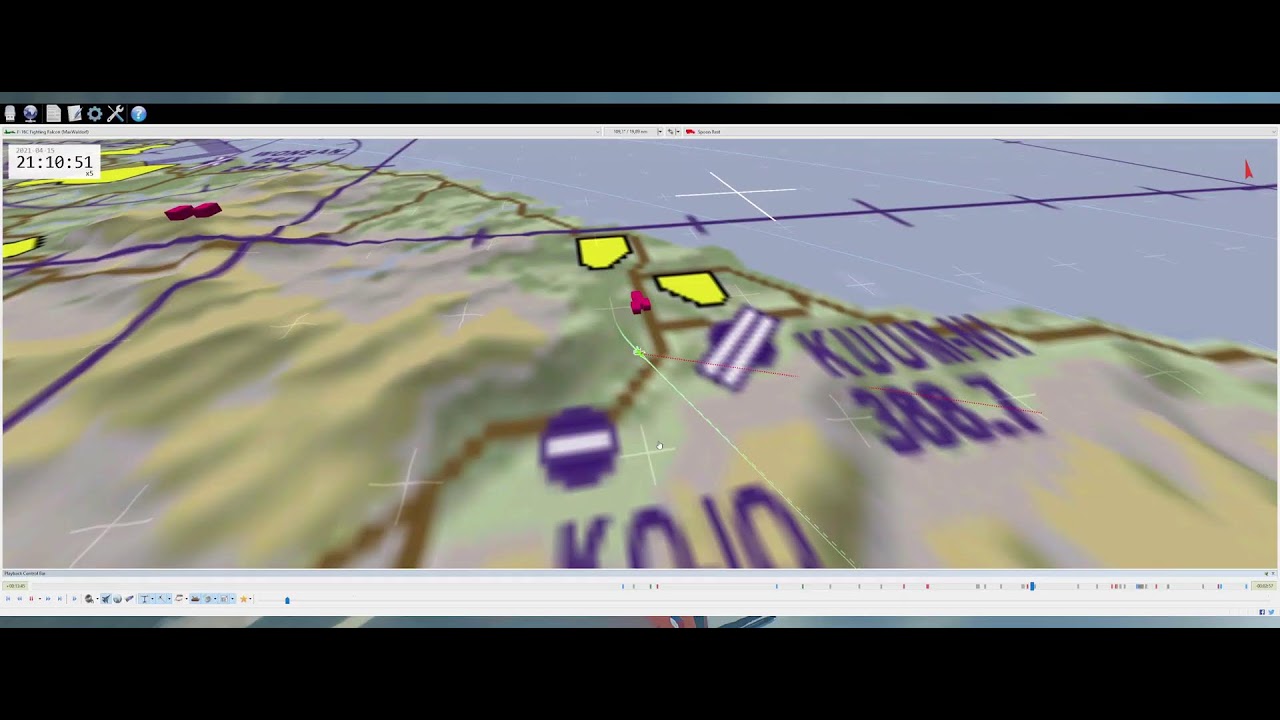Image resolution: width=1280 pixels, height=720 pixels.
Task: Open the building layers dropdown arrow
Action: (232, 599)
